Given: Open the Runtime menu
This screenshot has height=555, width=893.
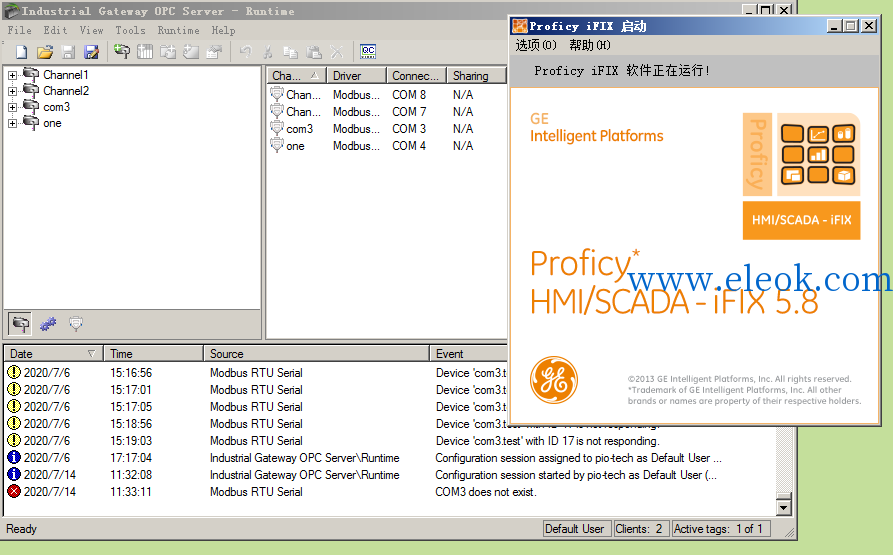Looking at the screenshot, I should 178,30.
